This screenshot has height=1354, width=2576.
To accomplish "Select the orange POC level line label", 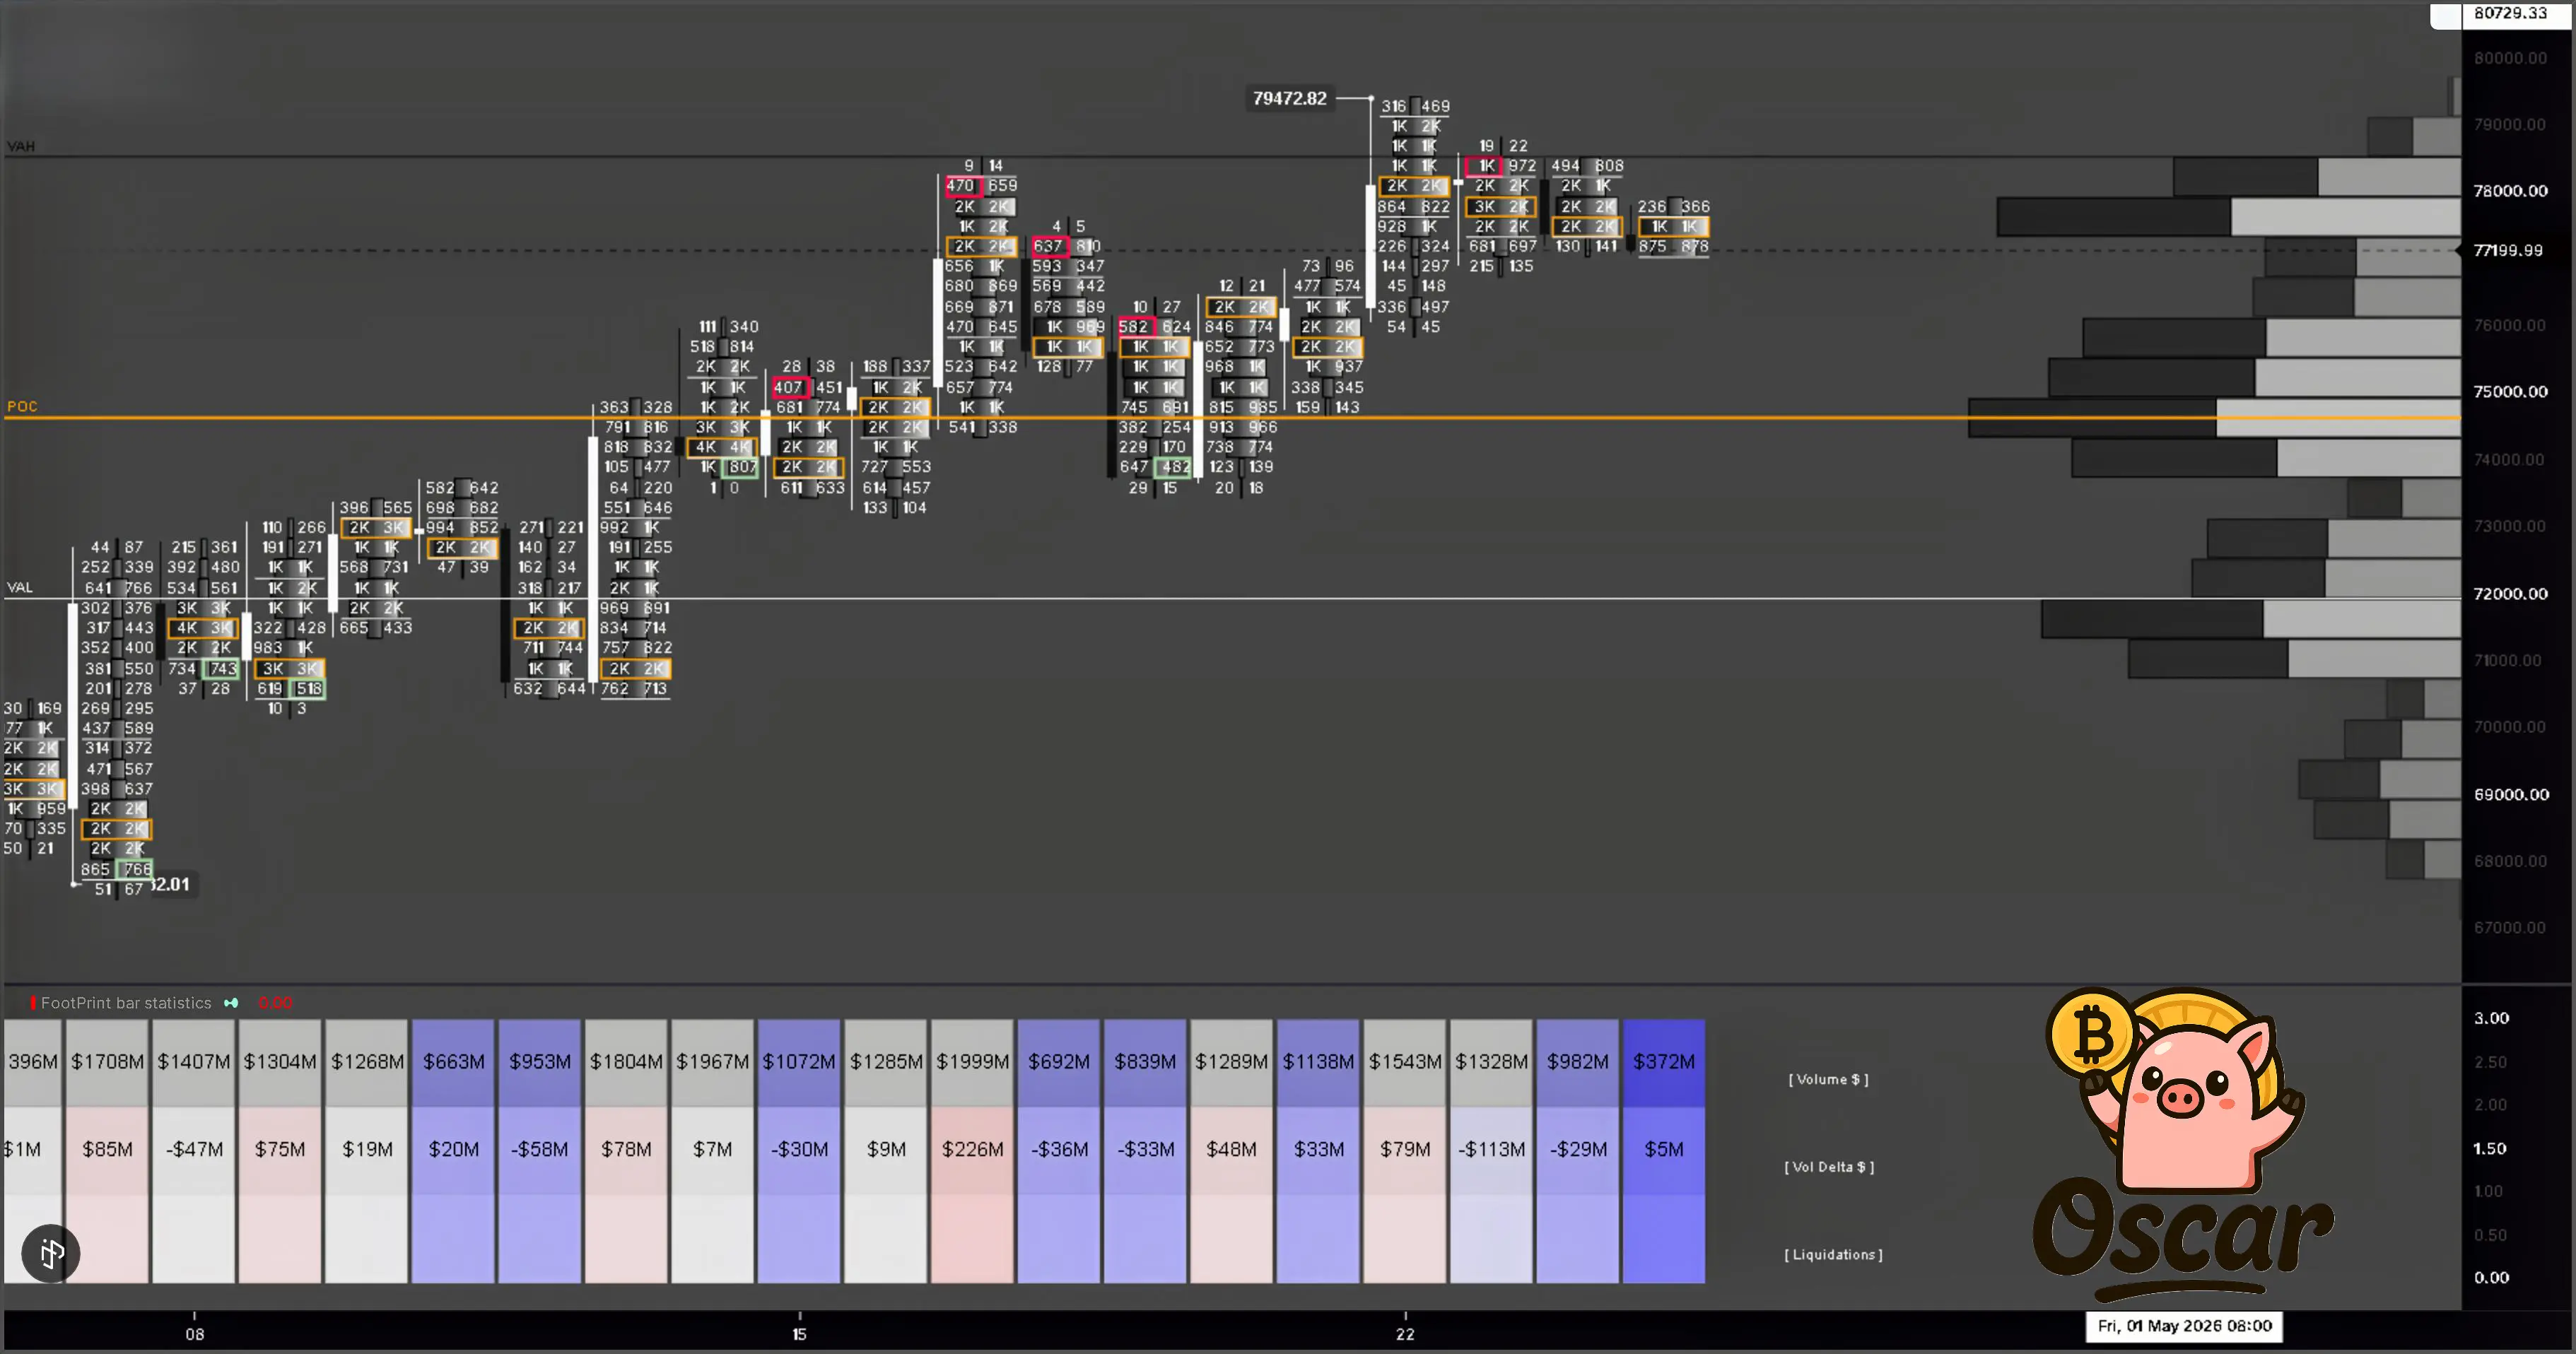I will (22, 406).
